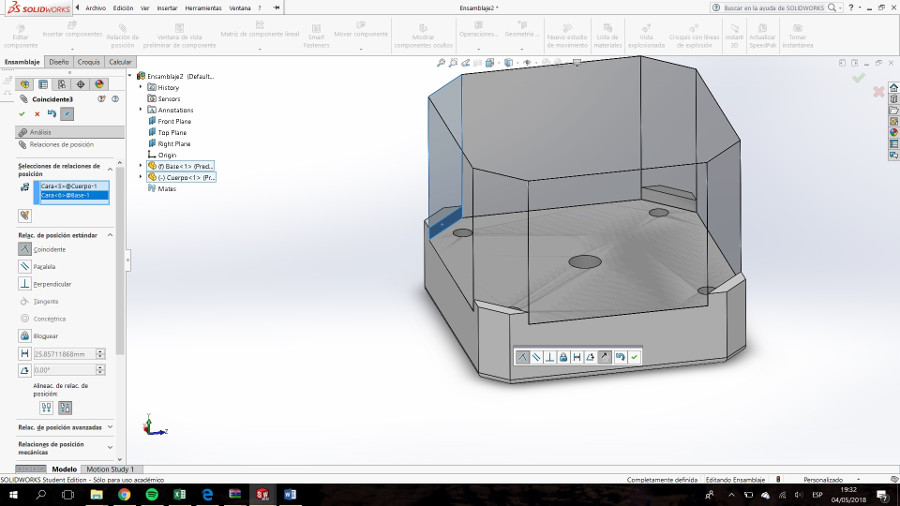Screen dimensions: 900x506
Task: Open the Herramientas menu
Action: (203, 8)
